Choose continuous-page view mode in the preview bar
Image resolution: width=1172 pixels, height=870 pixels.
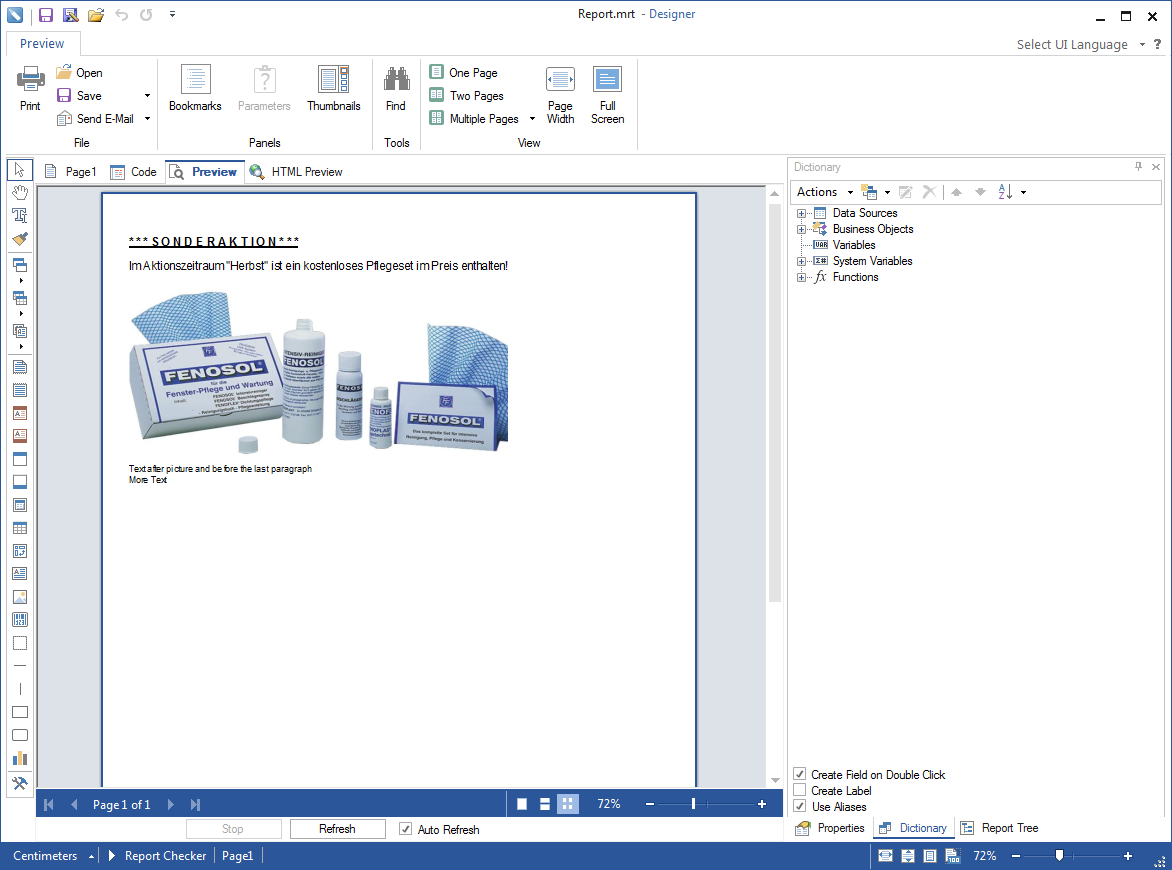pyautogui.click(x=545, y=804)
